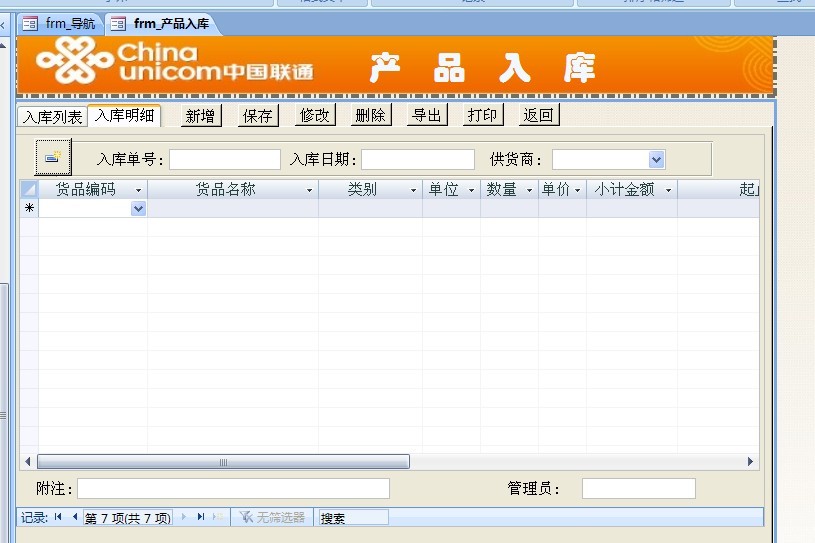This screenshot has width=815, height=543.
Task: Open the 小计金额 column filter arrow
Action: click(668, 190)
